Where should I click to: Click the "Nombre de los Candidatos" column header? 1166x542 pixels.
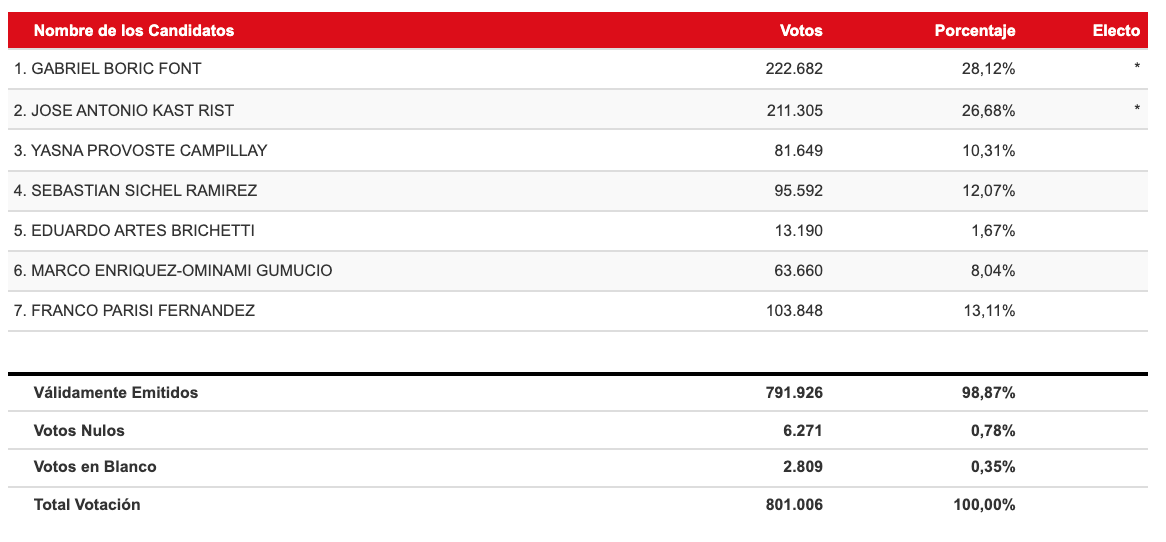tap(134, 30)
